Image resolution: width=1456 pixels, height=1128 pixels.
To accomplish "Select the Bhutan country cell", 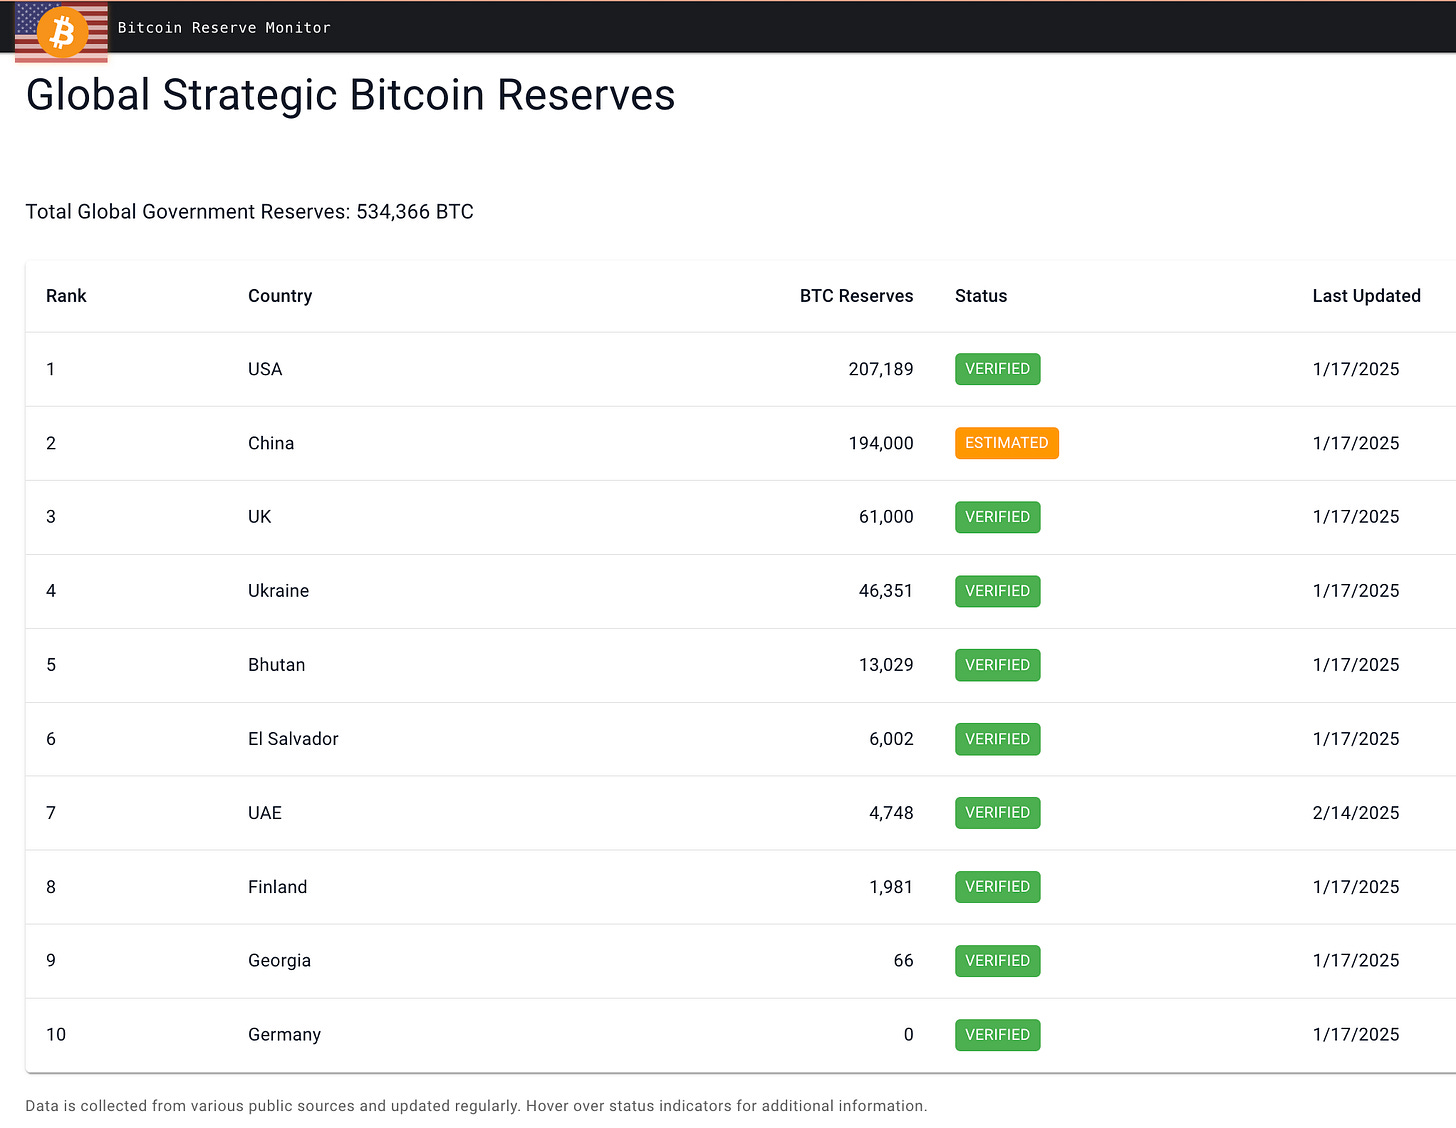I will 277,665.
